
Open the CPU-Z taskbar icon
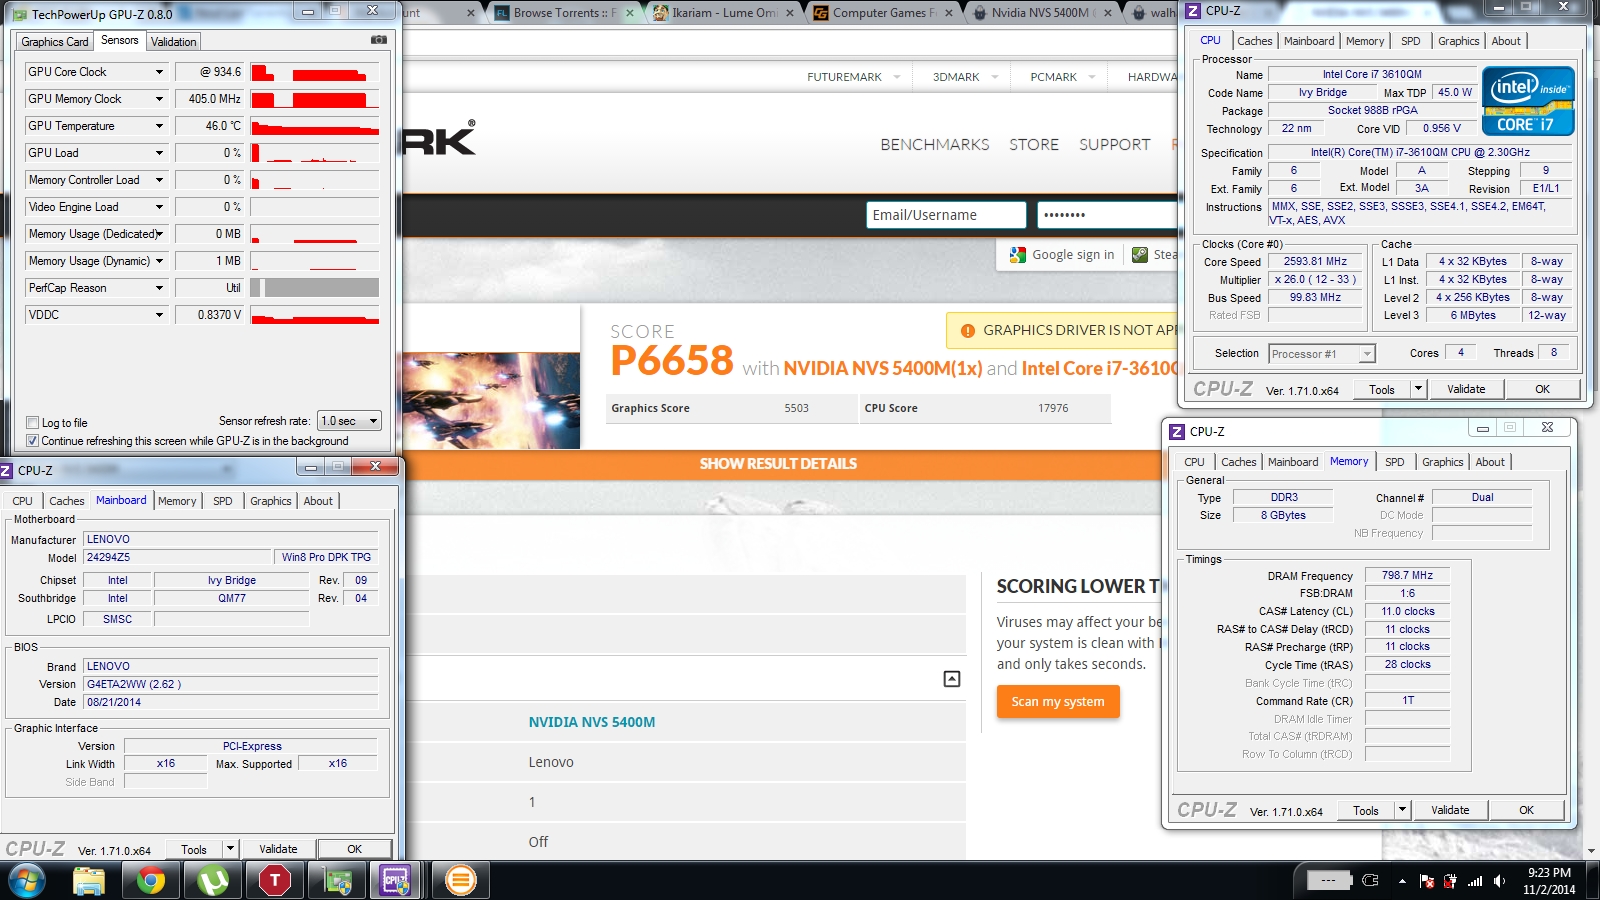pos(396,881)
